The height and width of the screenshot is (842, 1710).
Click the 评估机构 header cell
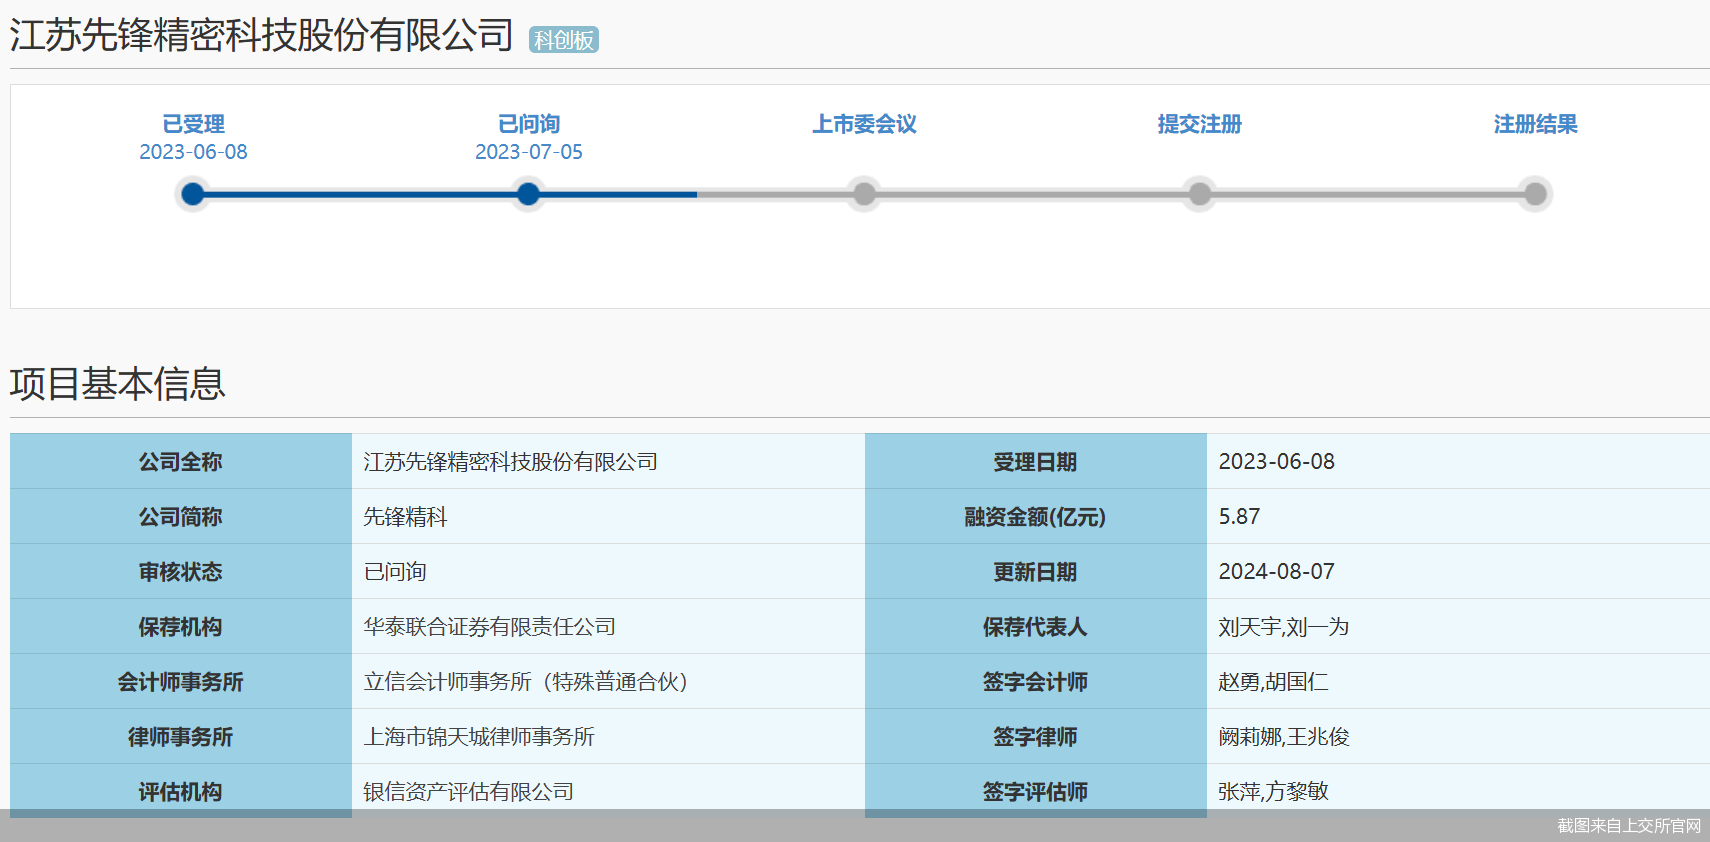click(x=181, y=791)
